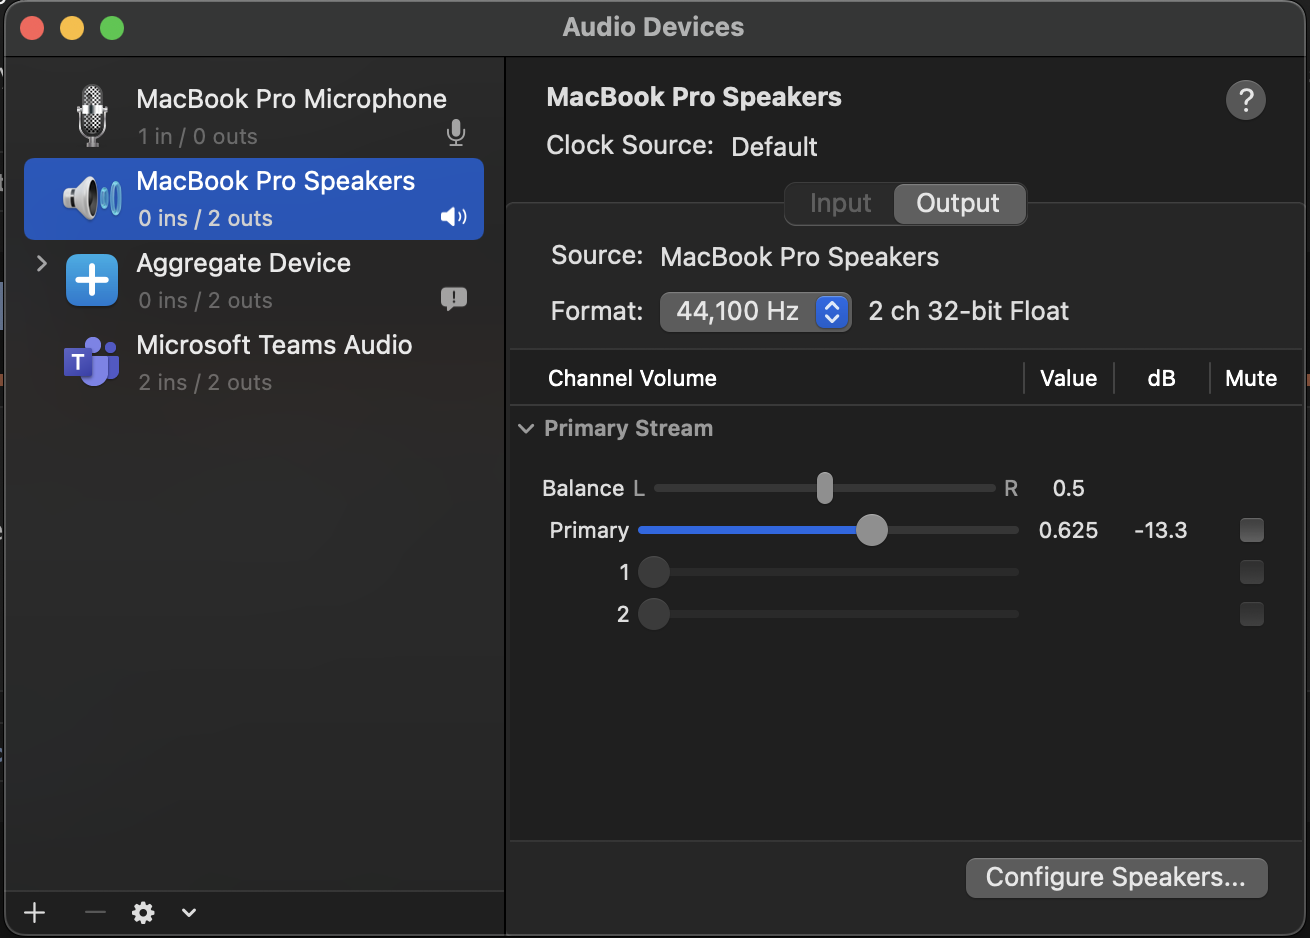Click the Configure Speakers button
Screen dimensions: 1310x938
click(1116, 877)
